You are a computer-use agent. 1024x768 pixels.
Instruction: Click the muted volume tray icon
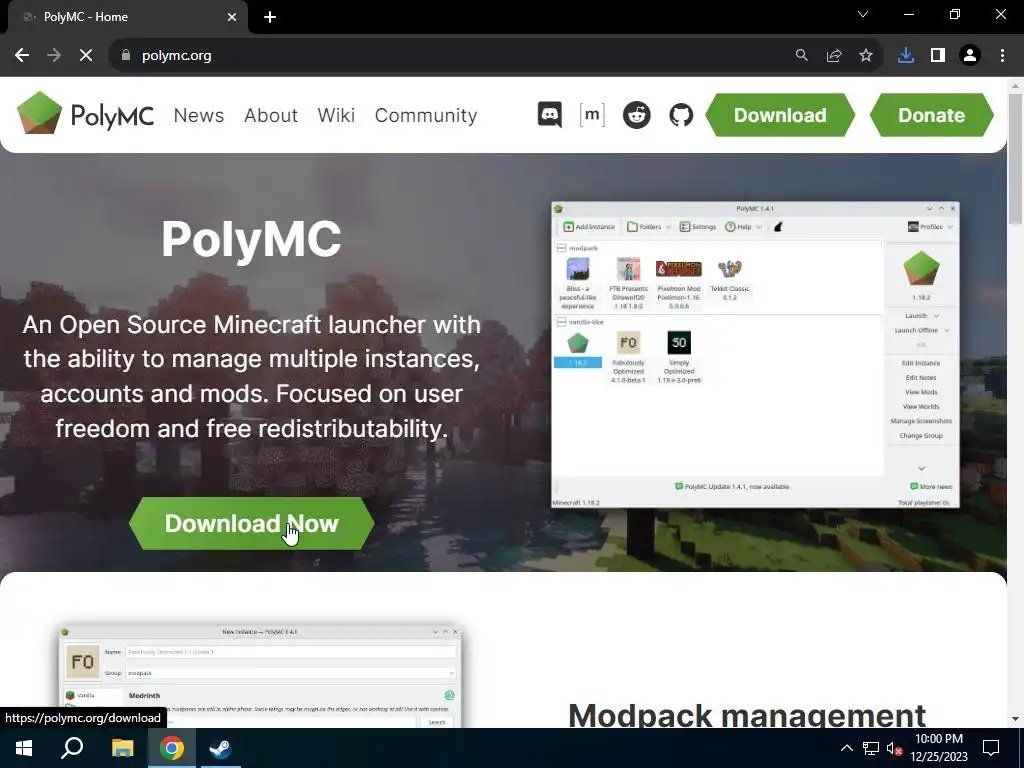coord(894,748)
